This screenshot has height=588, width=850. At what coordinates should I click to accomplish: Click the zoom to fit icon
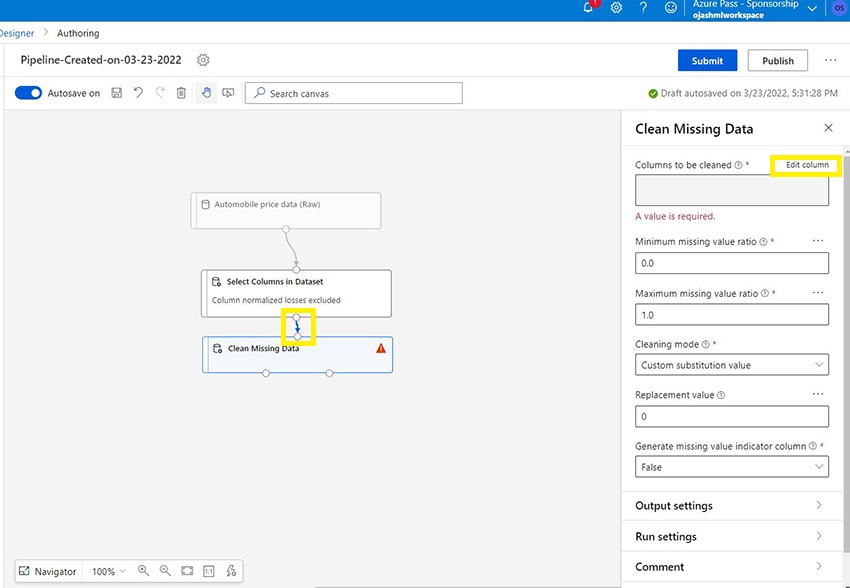click(187, 571)
